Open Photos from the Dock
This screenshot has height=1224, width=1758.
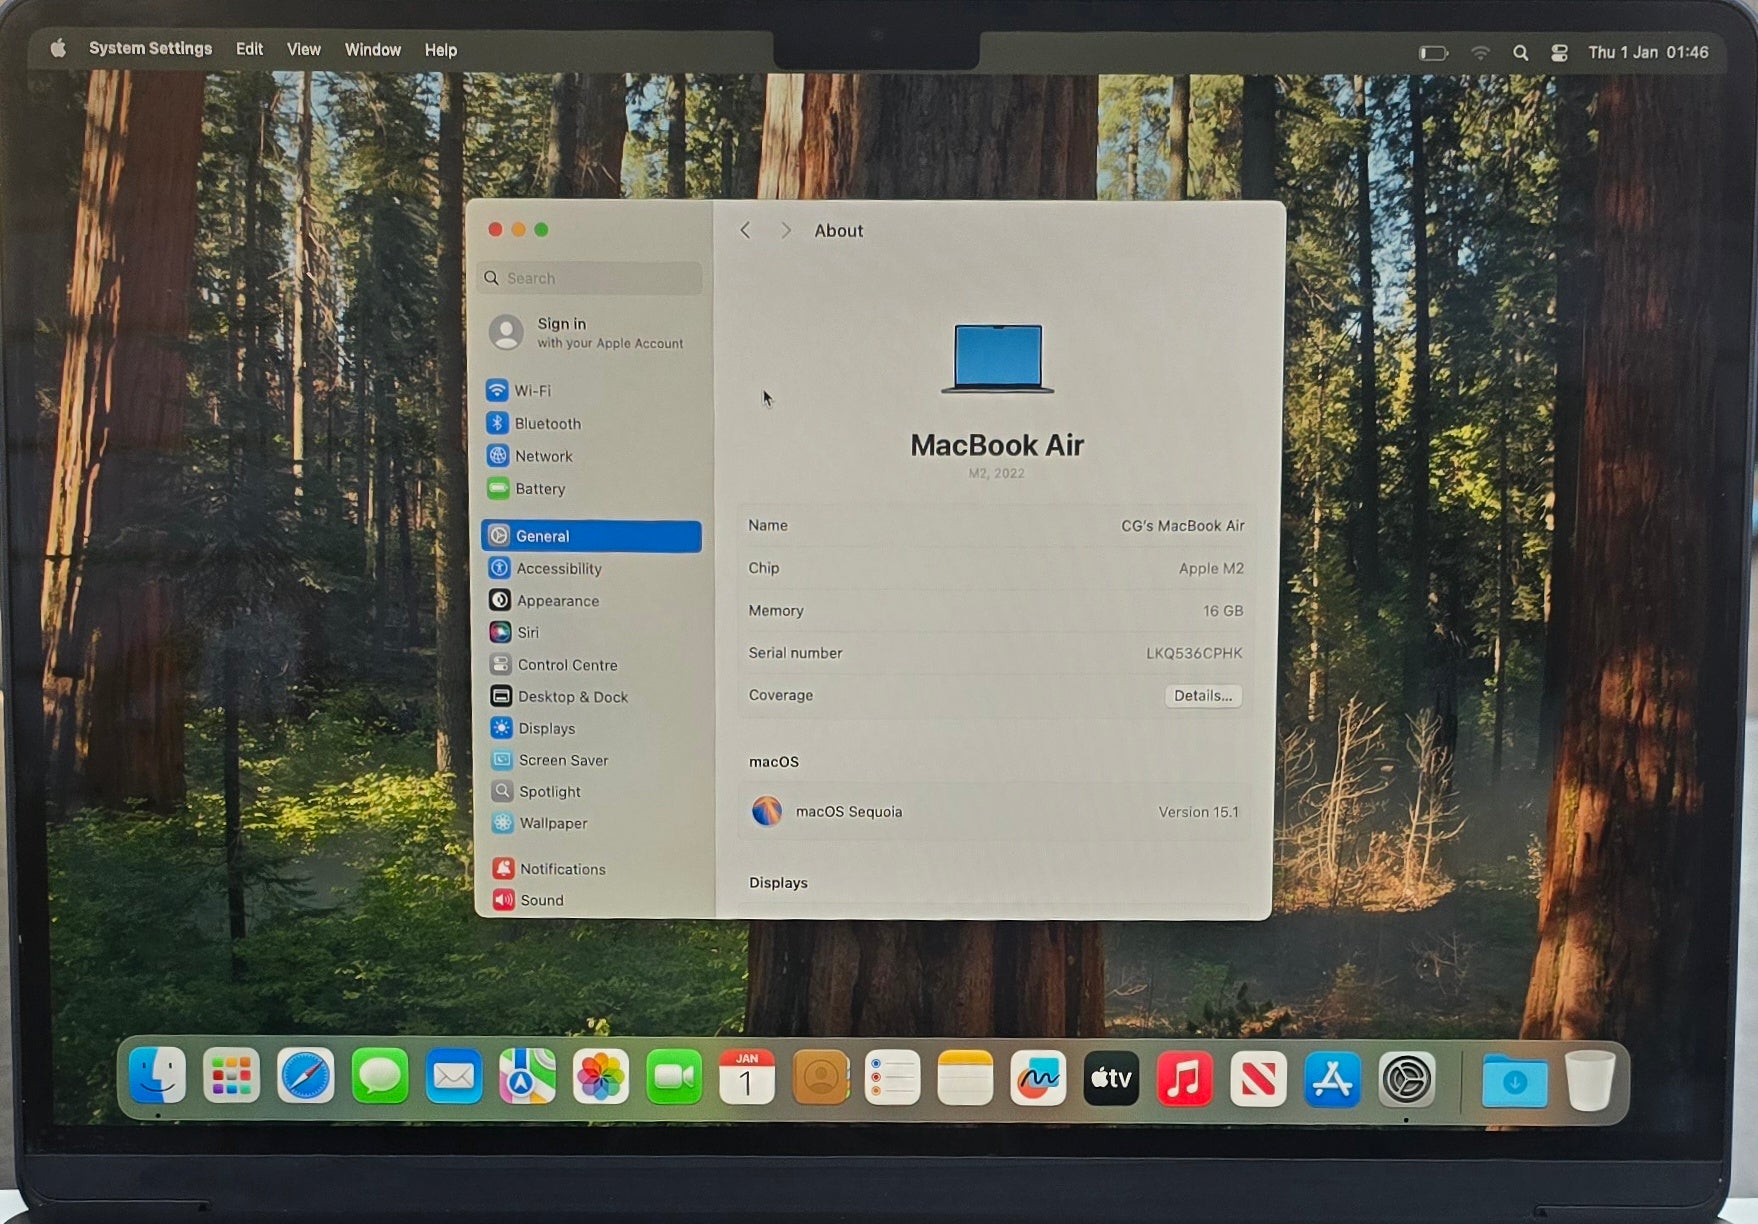(600, 1077)
